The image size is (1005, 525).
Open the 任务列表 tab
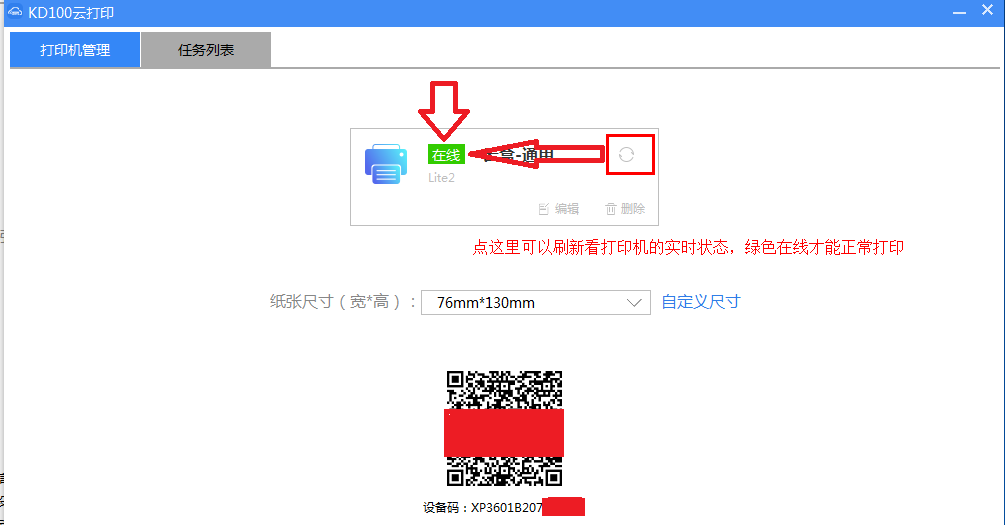[206, 50]
